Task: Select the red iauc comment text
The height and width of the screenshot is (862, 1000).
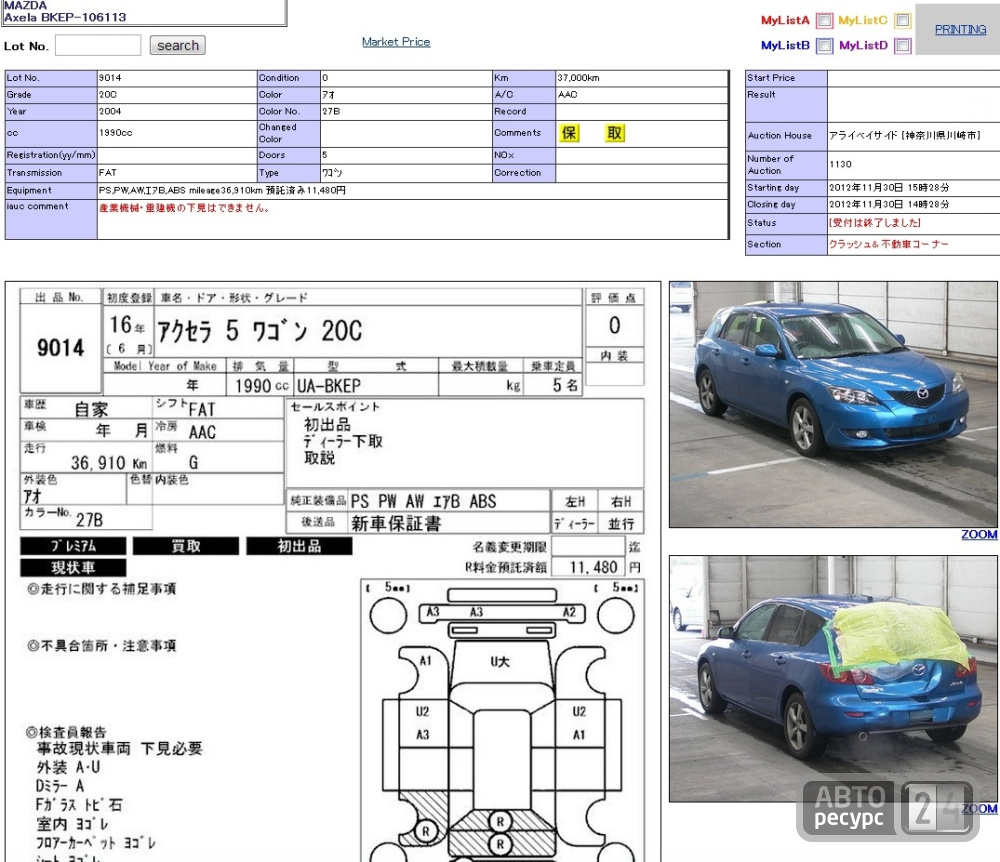Action: click(x=184, y=208)
